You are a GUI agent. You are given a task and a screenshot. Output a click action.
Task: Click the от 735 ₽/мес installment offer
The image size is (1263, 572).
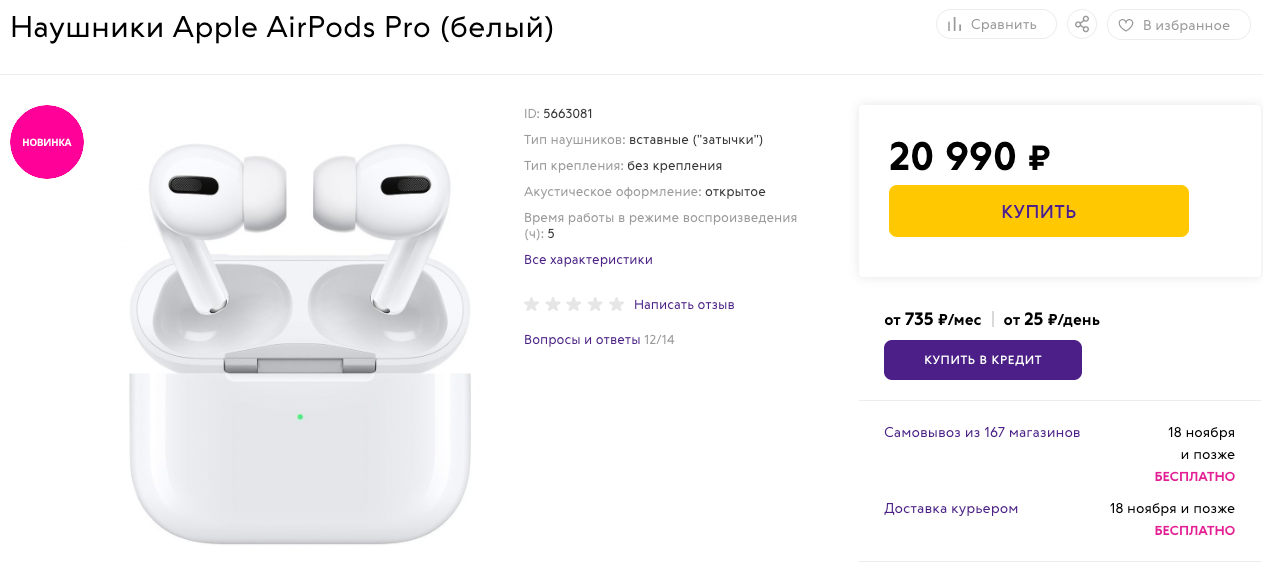(x=932, y=320)
